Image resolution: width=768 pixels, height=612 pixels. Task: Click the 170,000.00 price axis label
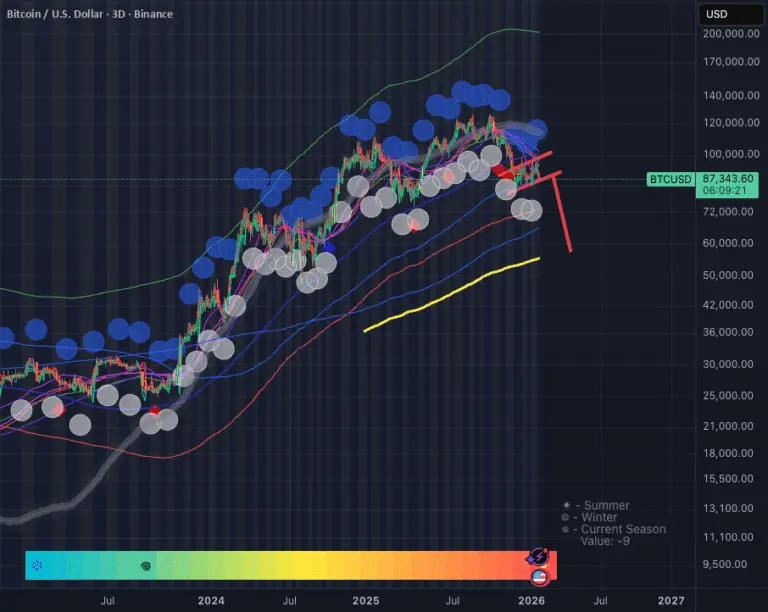click(731, 62)
